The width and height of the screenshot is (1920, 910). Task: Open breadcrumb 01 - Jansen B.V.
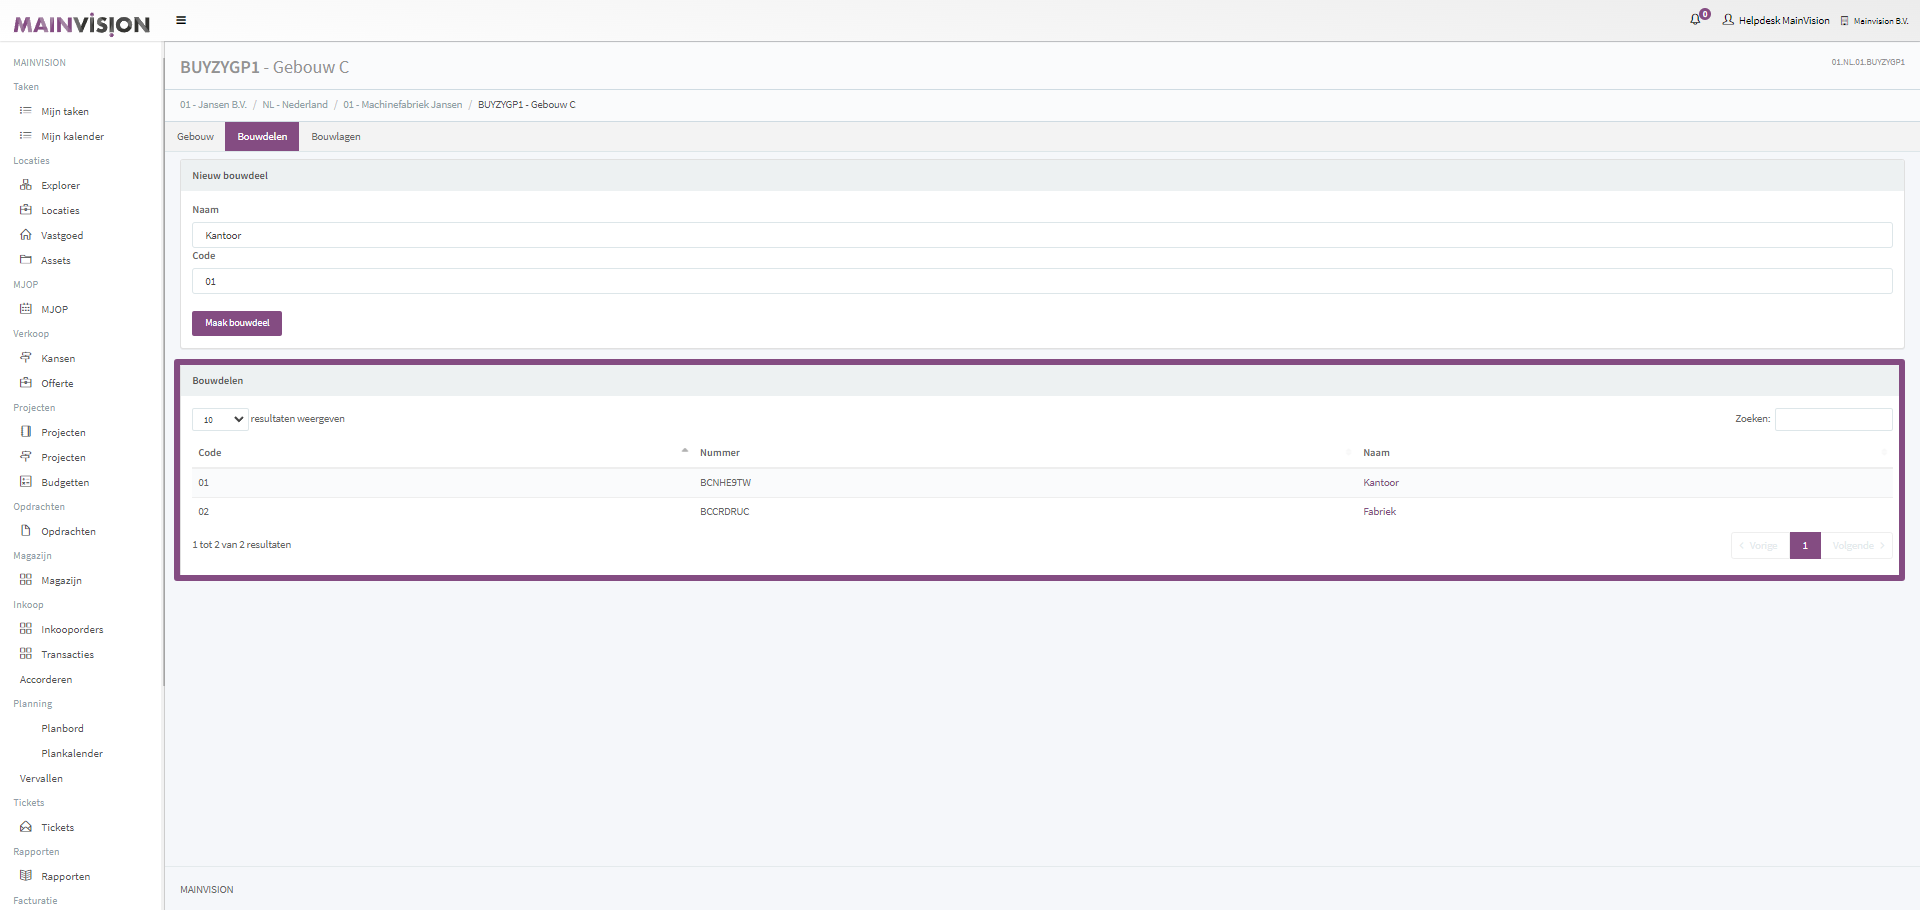point(213,105)
